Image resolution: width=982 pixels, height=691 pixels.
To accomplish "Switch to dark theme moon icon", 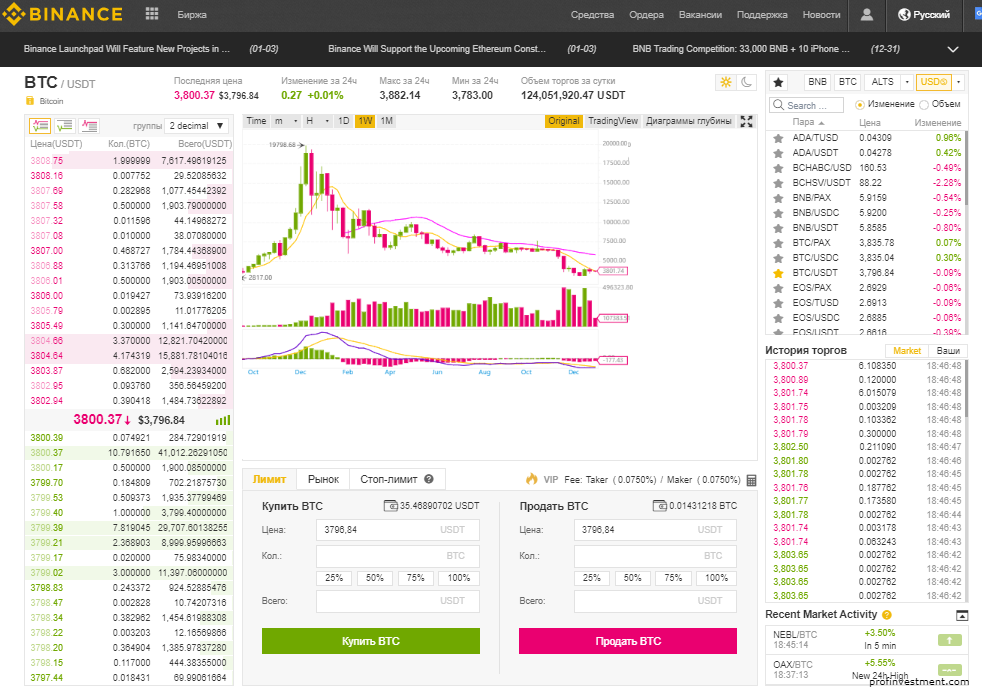I will [747, 82].
